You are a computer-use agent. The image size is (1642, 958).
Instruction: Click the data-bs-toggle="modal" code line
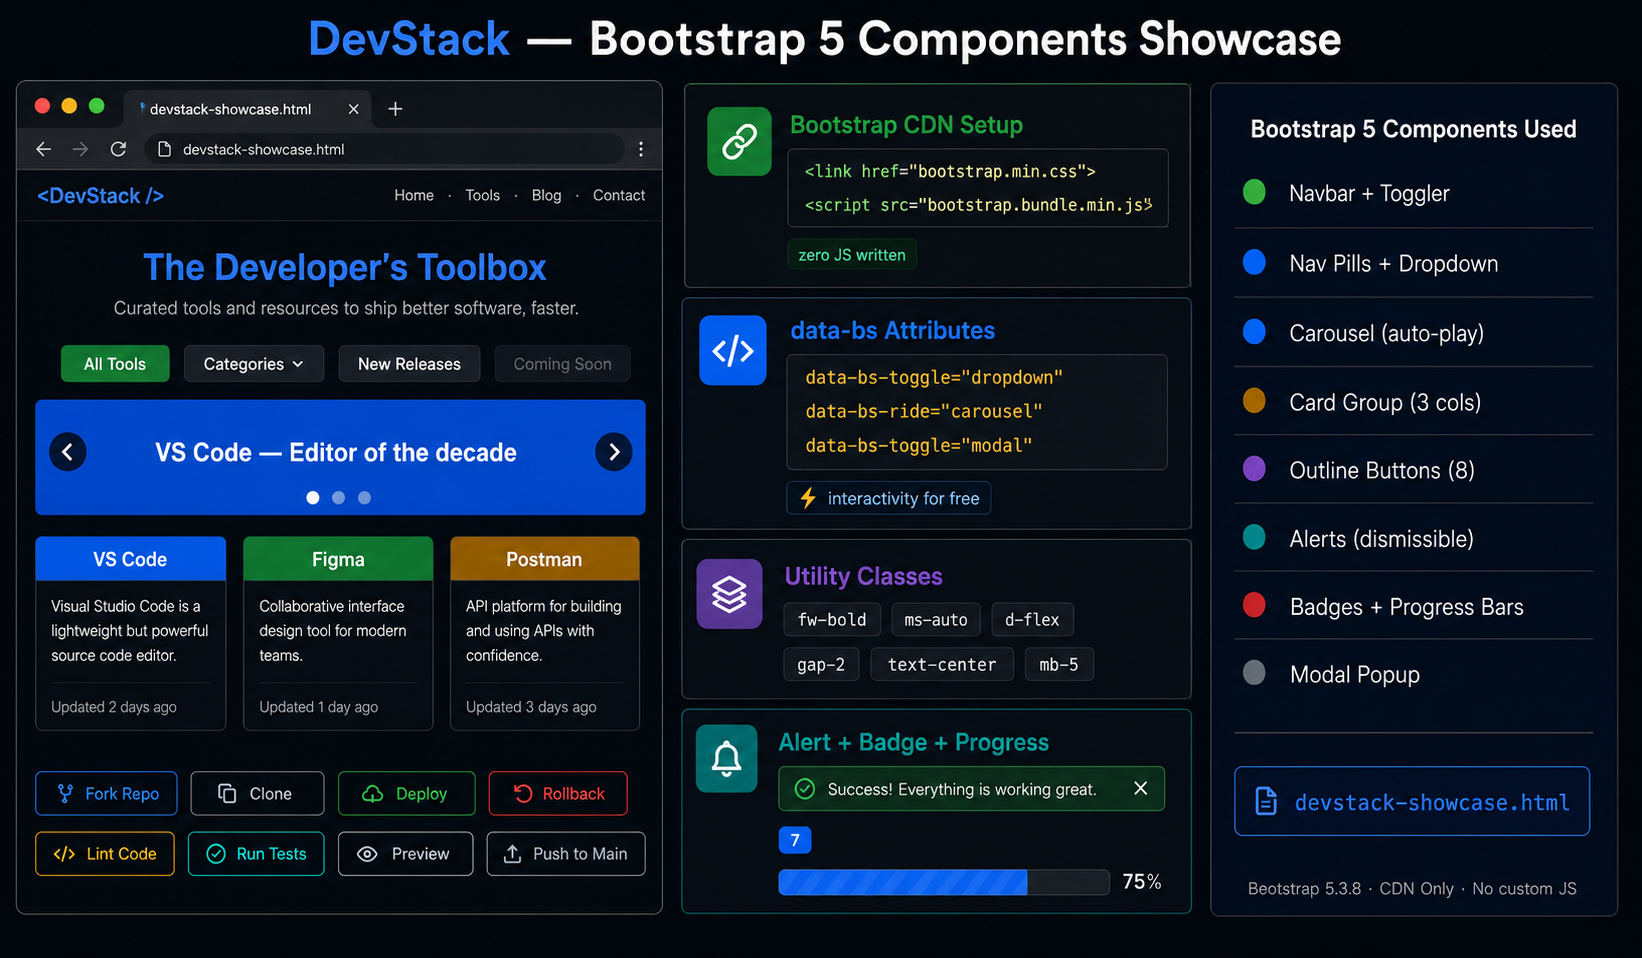(x=919, y=446)
